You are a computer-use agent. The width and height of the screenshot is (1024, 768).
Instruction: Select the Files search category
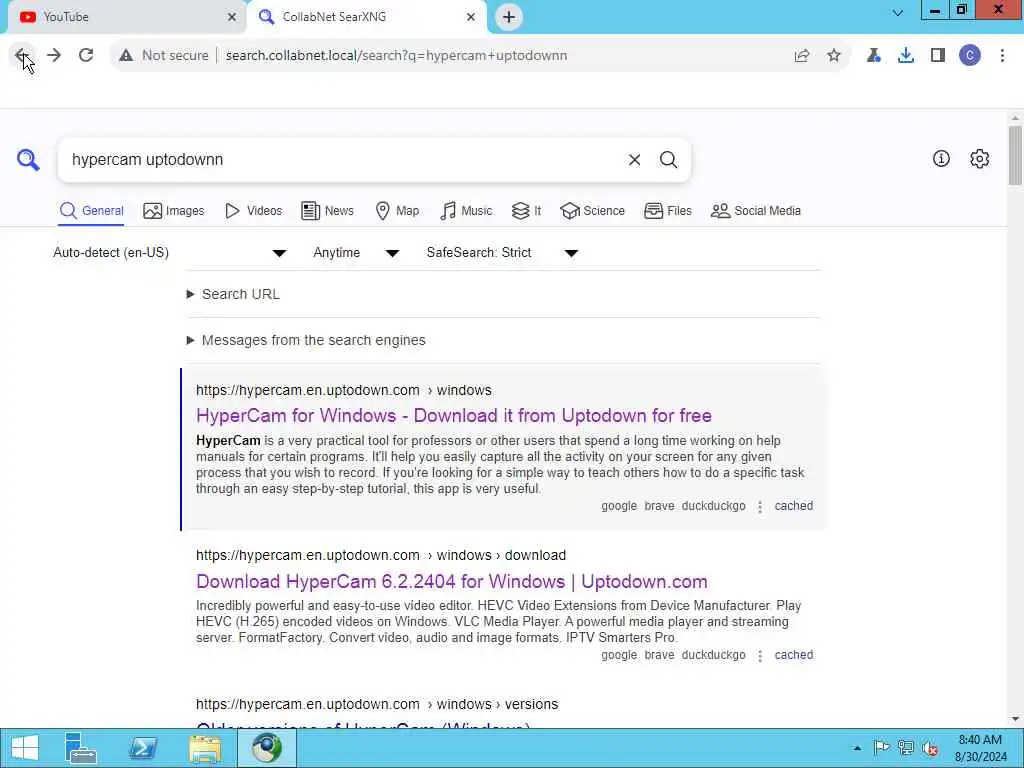(667, 211)
